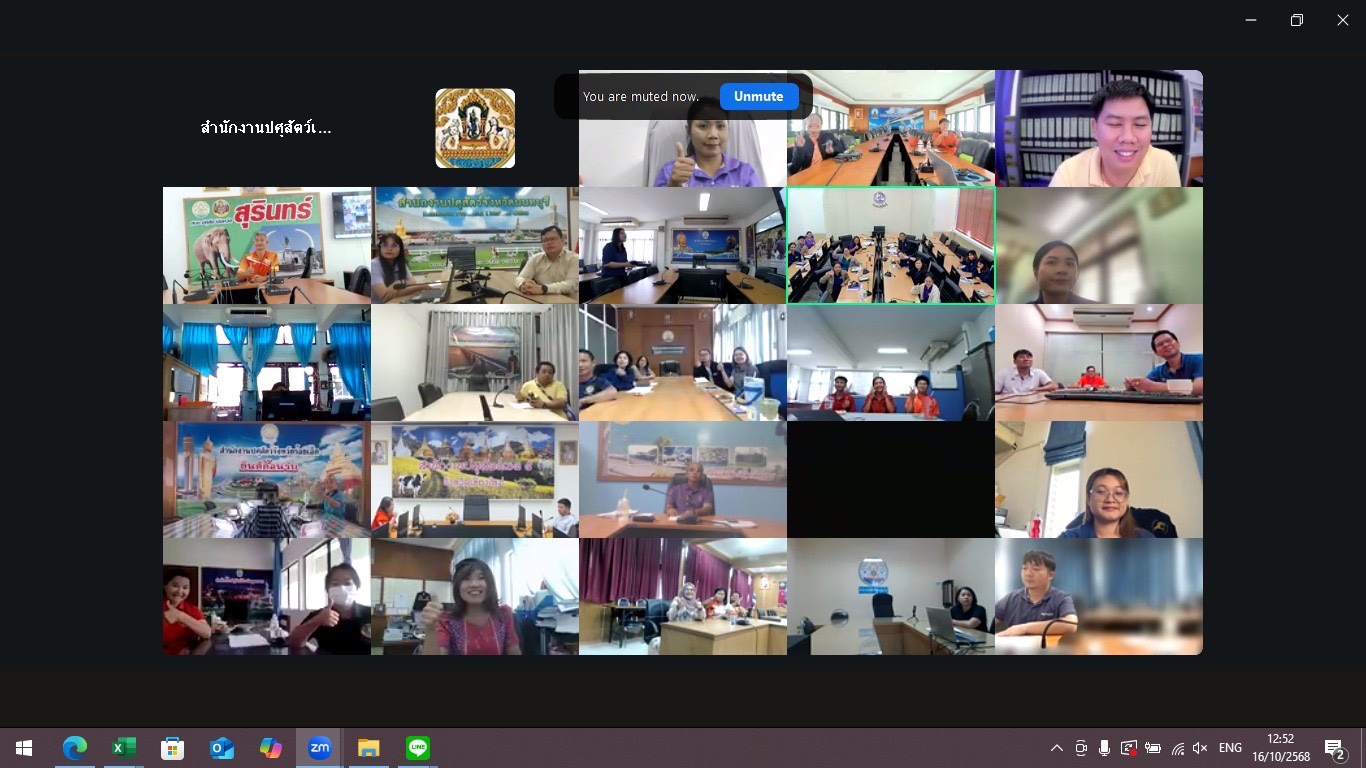Image resolution: width=1366 pixels, height=768 pixels.
Task: Expand the hidden system tray icons
Action: (x=1056, y=748)
